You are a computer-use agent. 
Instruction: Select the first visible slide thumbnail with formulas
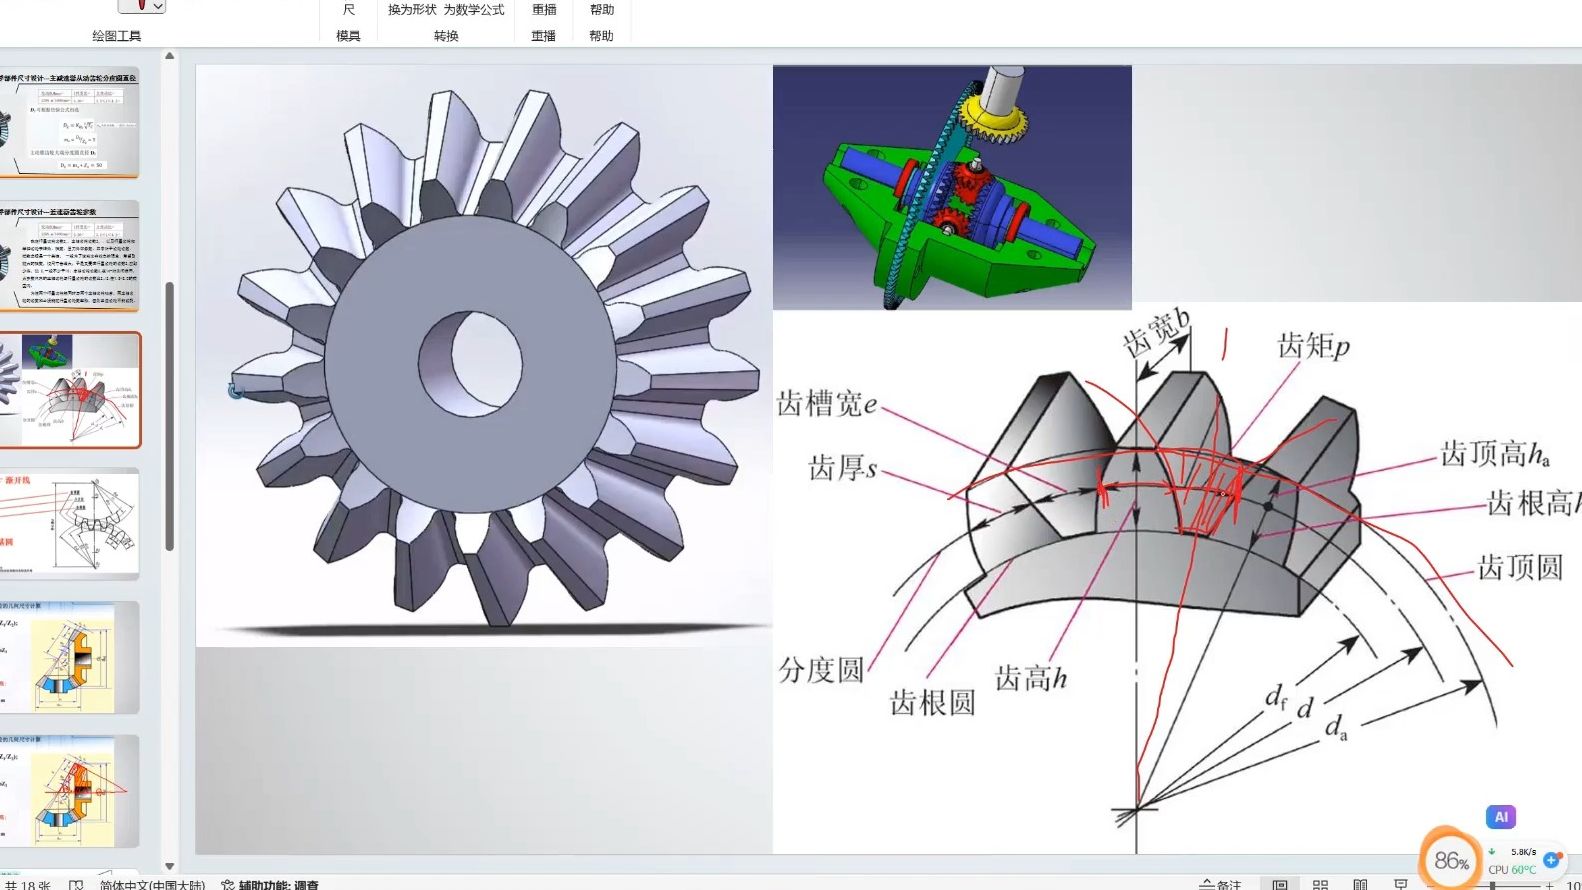[68, 122]
